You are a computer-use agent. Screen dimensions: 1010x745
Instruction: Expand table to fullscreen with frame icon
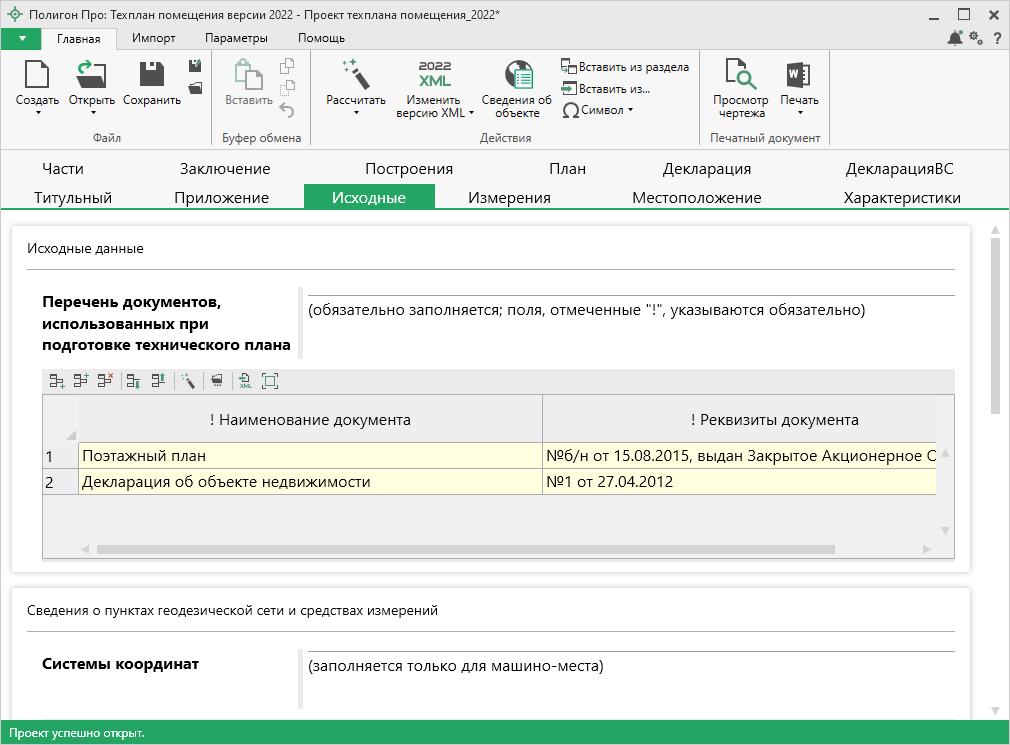[x=270, y=381]
